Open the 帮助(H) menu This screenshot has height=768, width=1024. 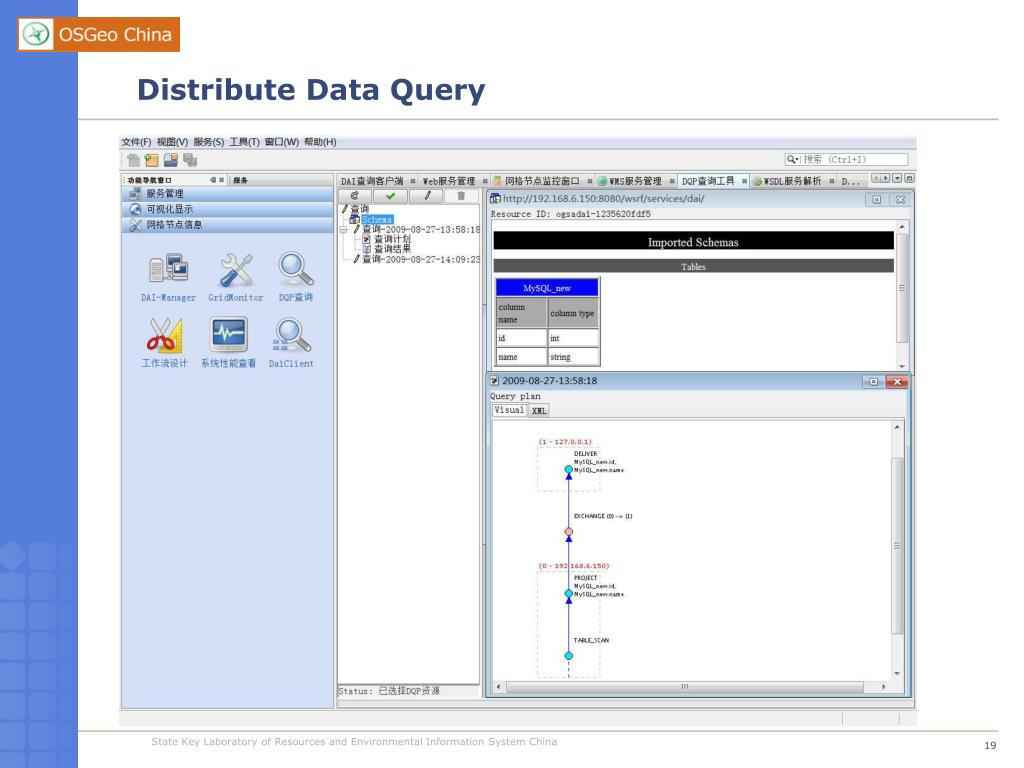pos(320,142)
